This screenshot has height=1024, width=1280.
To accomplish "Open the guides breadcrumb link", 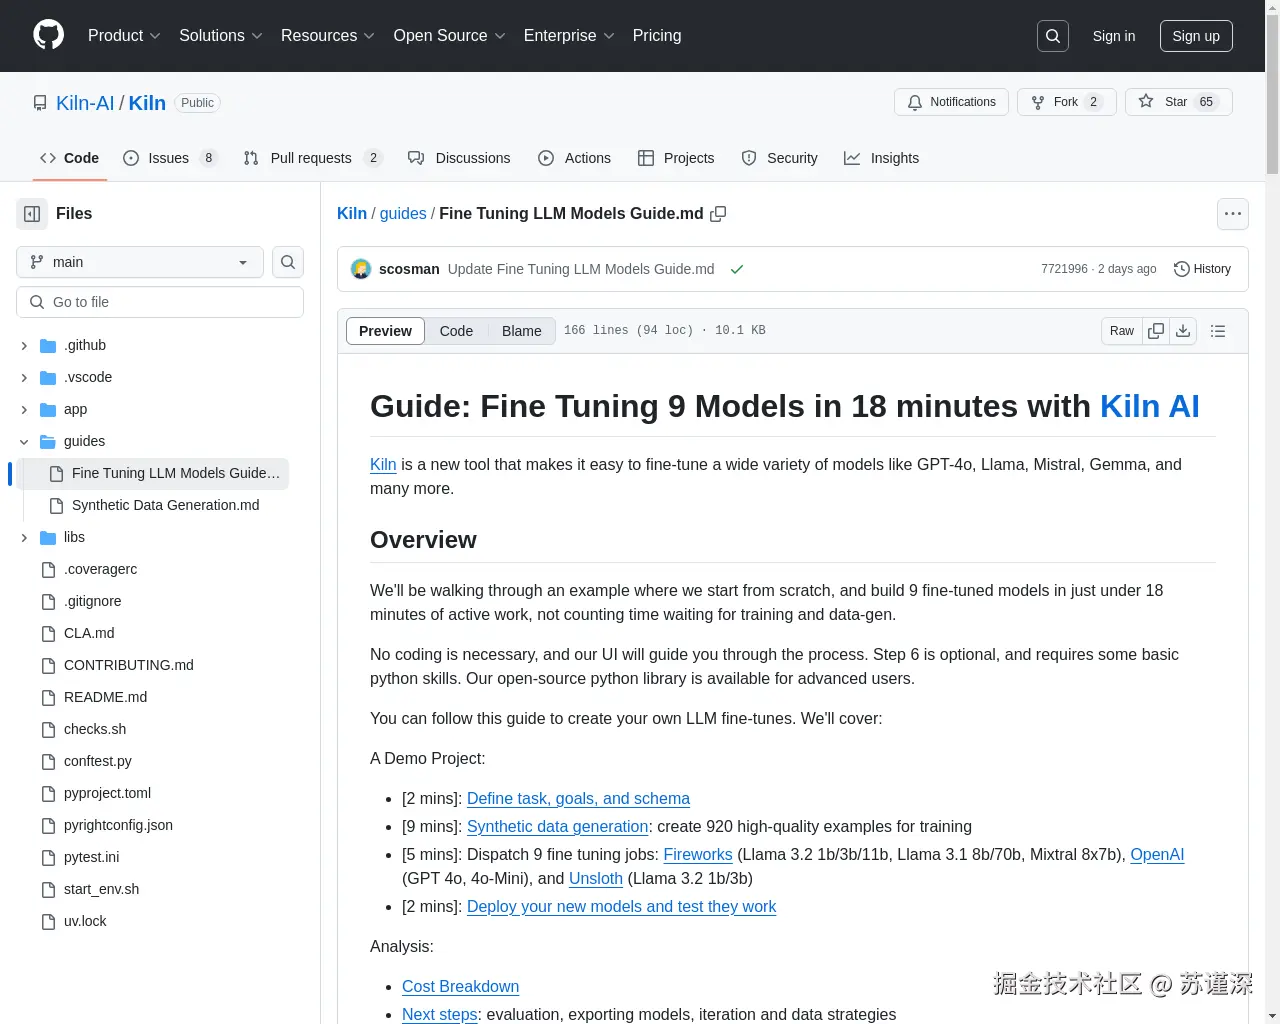I will tap(403, 214).
